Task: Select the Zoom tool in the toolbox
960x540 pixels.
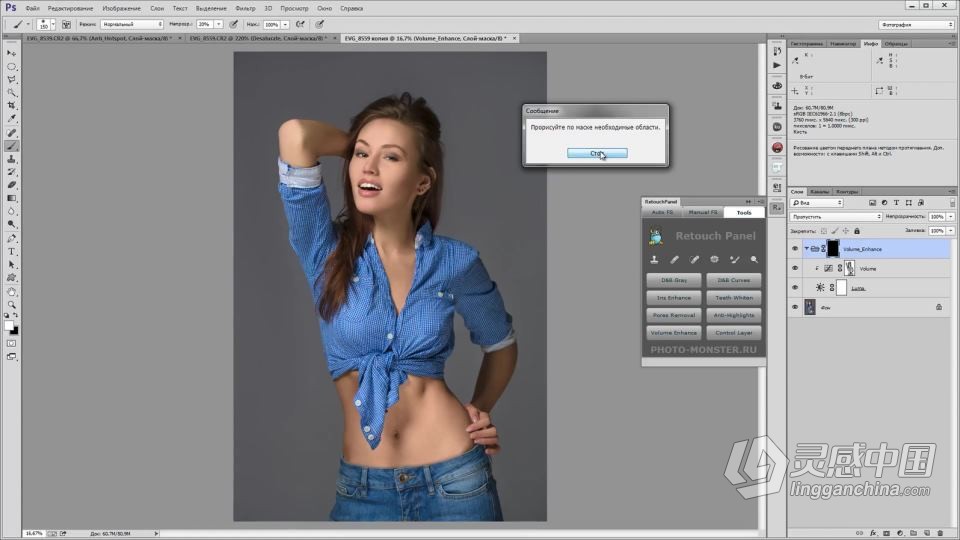Action: [x=12, y=304]
